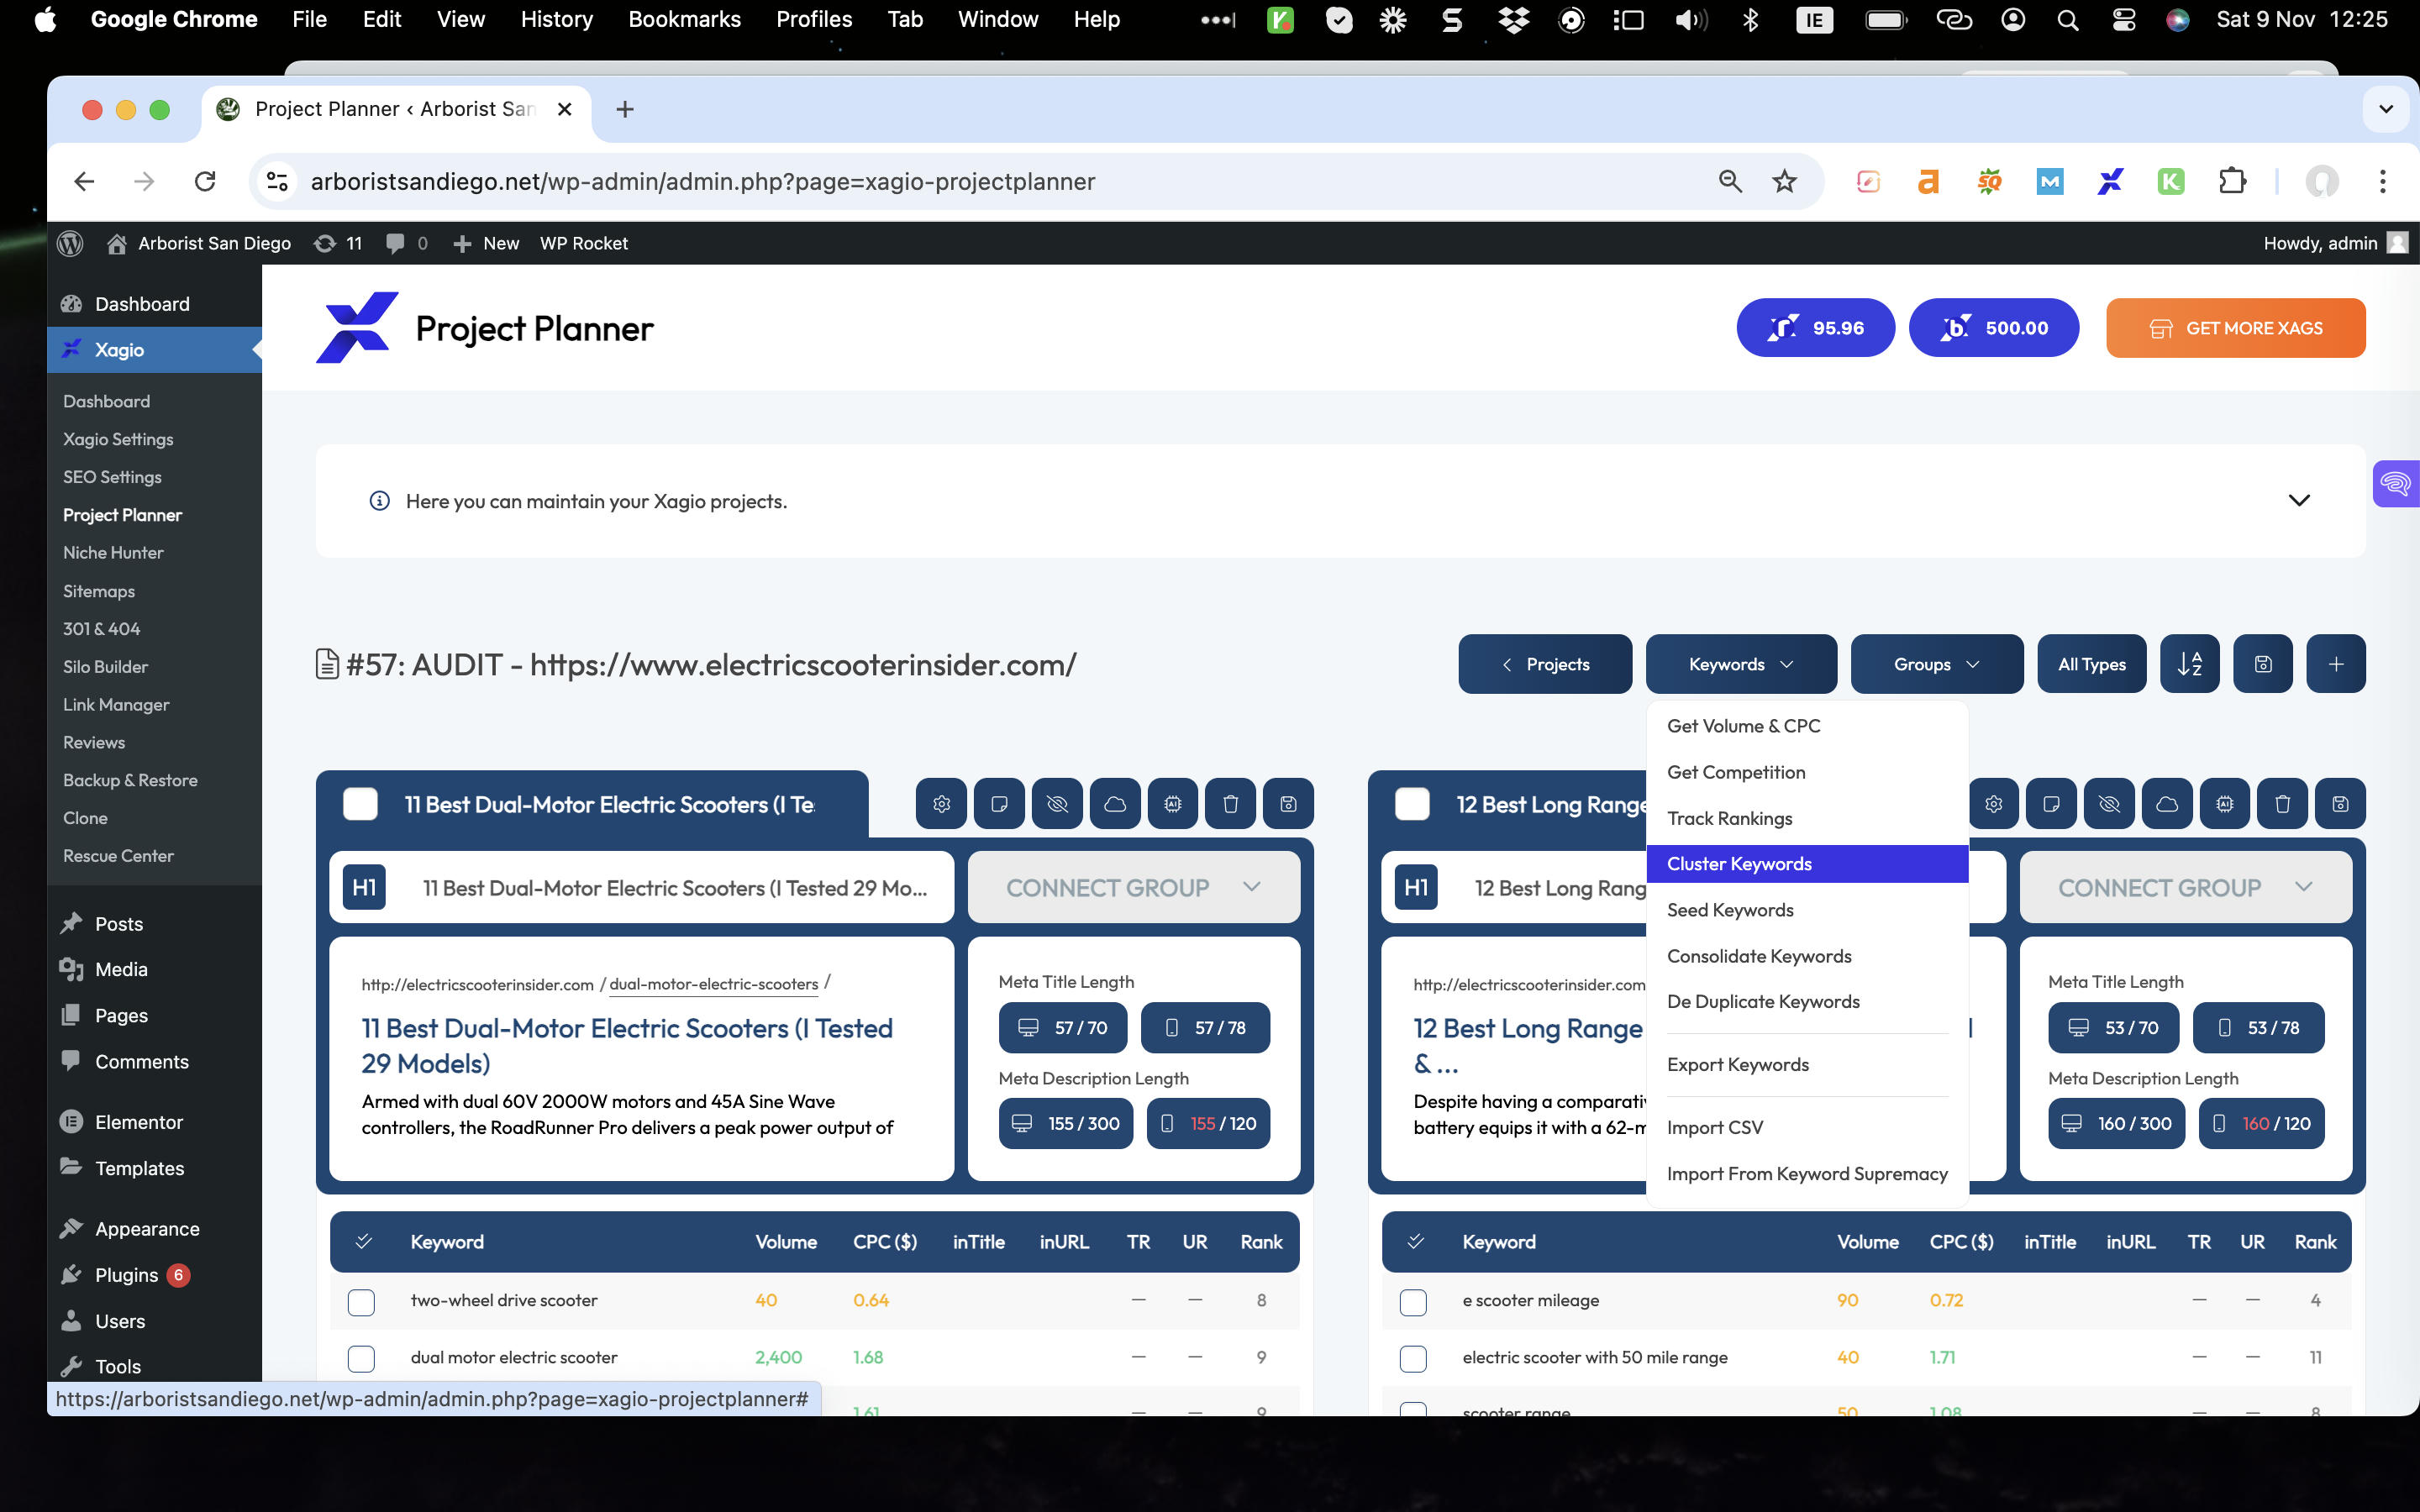The width and height of the screenshot is (2420, 1512).
Task: Click the 95.96 XAGS balance button
Action: point(1815,328)
